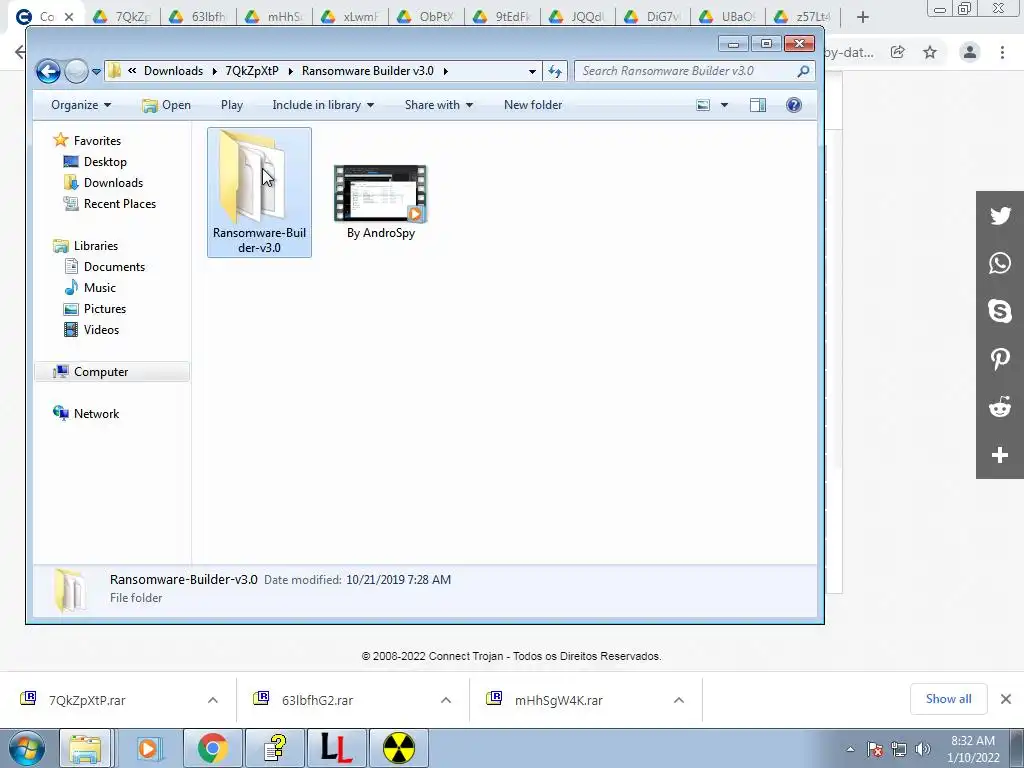1024x768 pixels.
Task: Select Favorites in the navigation pane
Action: [97, 140]
